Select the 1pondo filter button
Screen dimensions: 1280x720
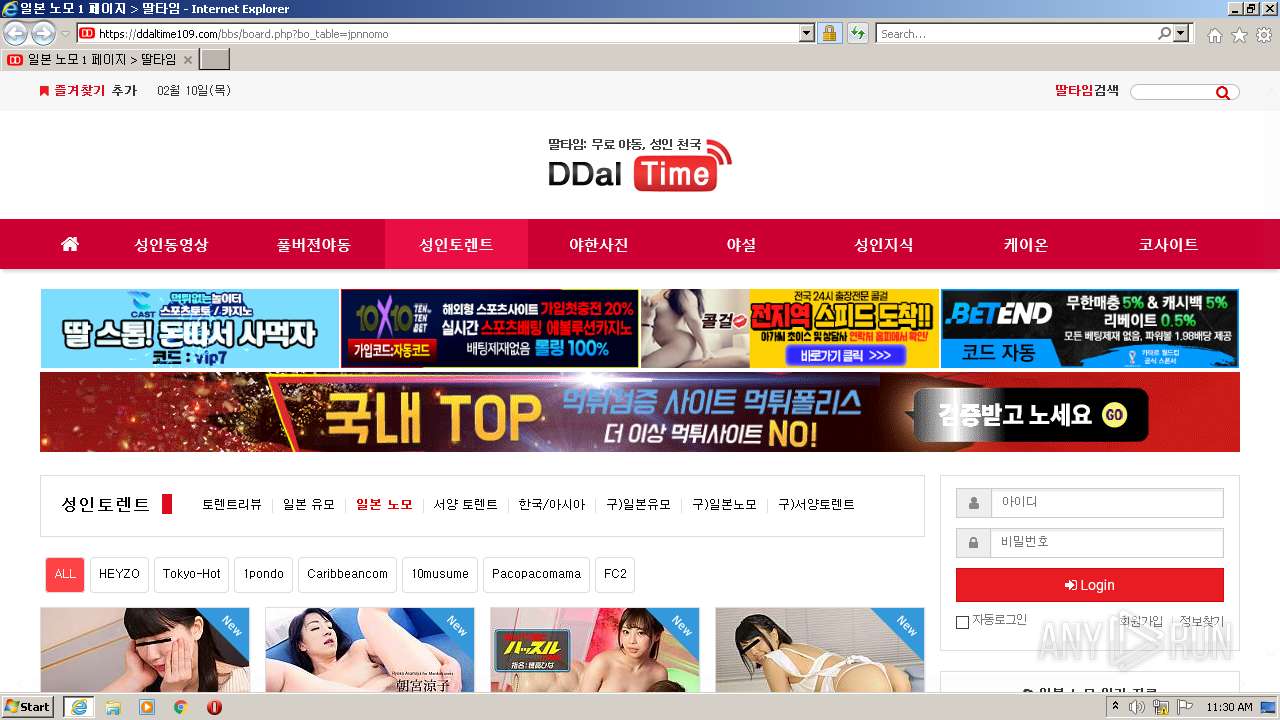(x=264, y=574)
